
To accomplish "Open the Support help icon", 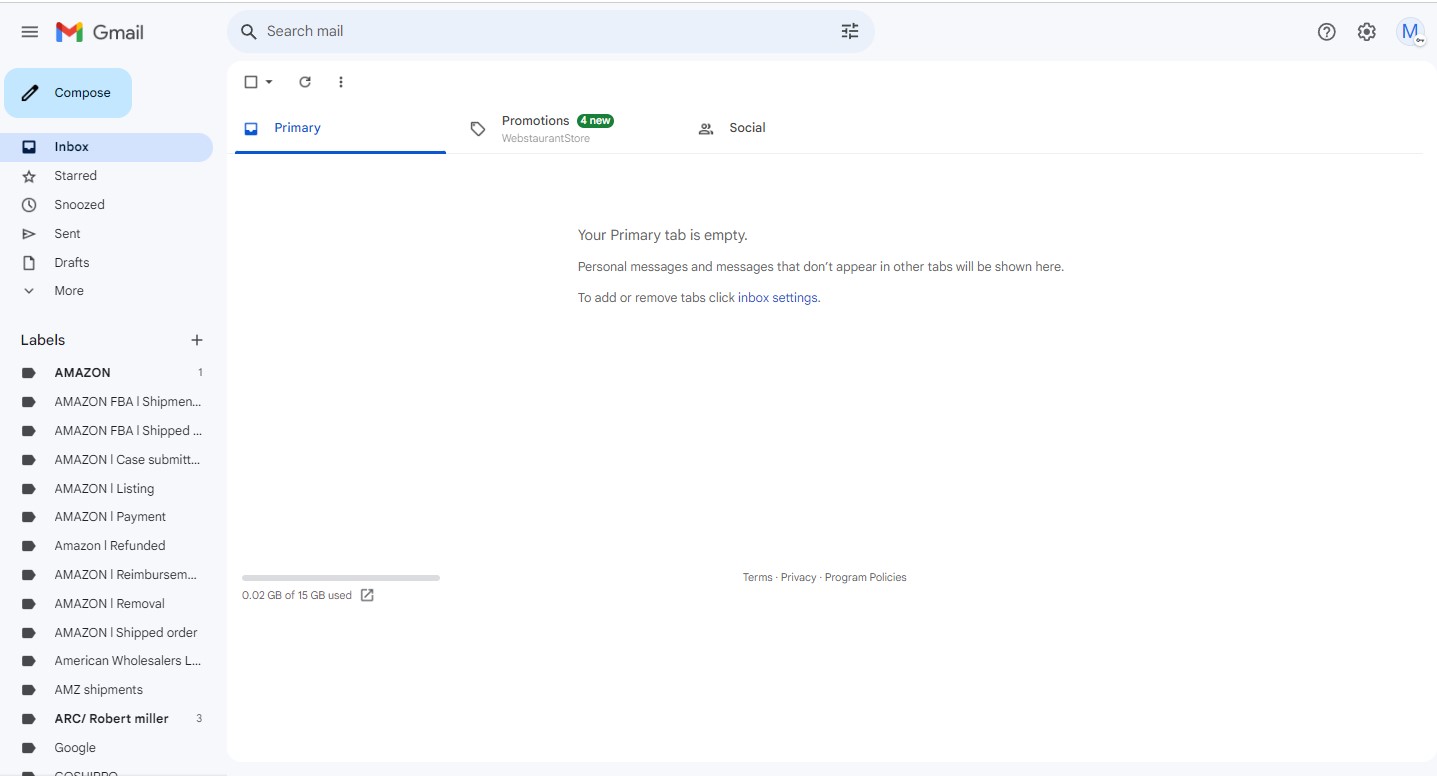I will (1327, 32).
